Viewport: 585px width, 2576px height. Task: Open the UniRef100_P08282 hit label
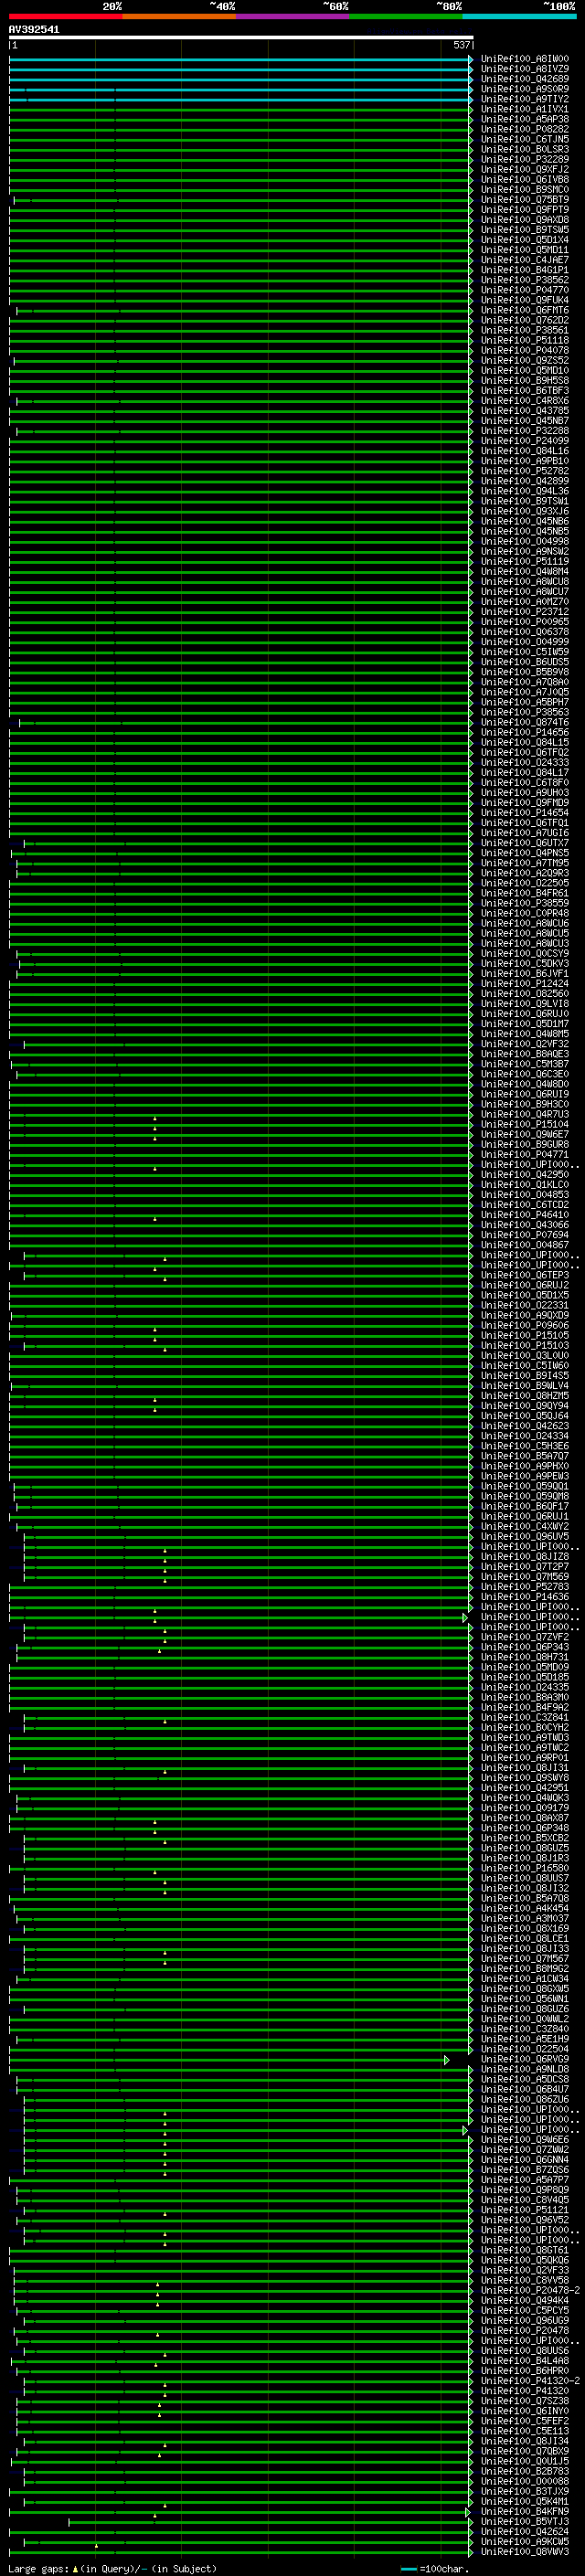click(x=525, y=129)
